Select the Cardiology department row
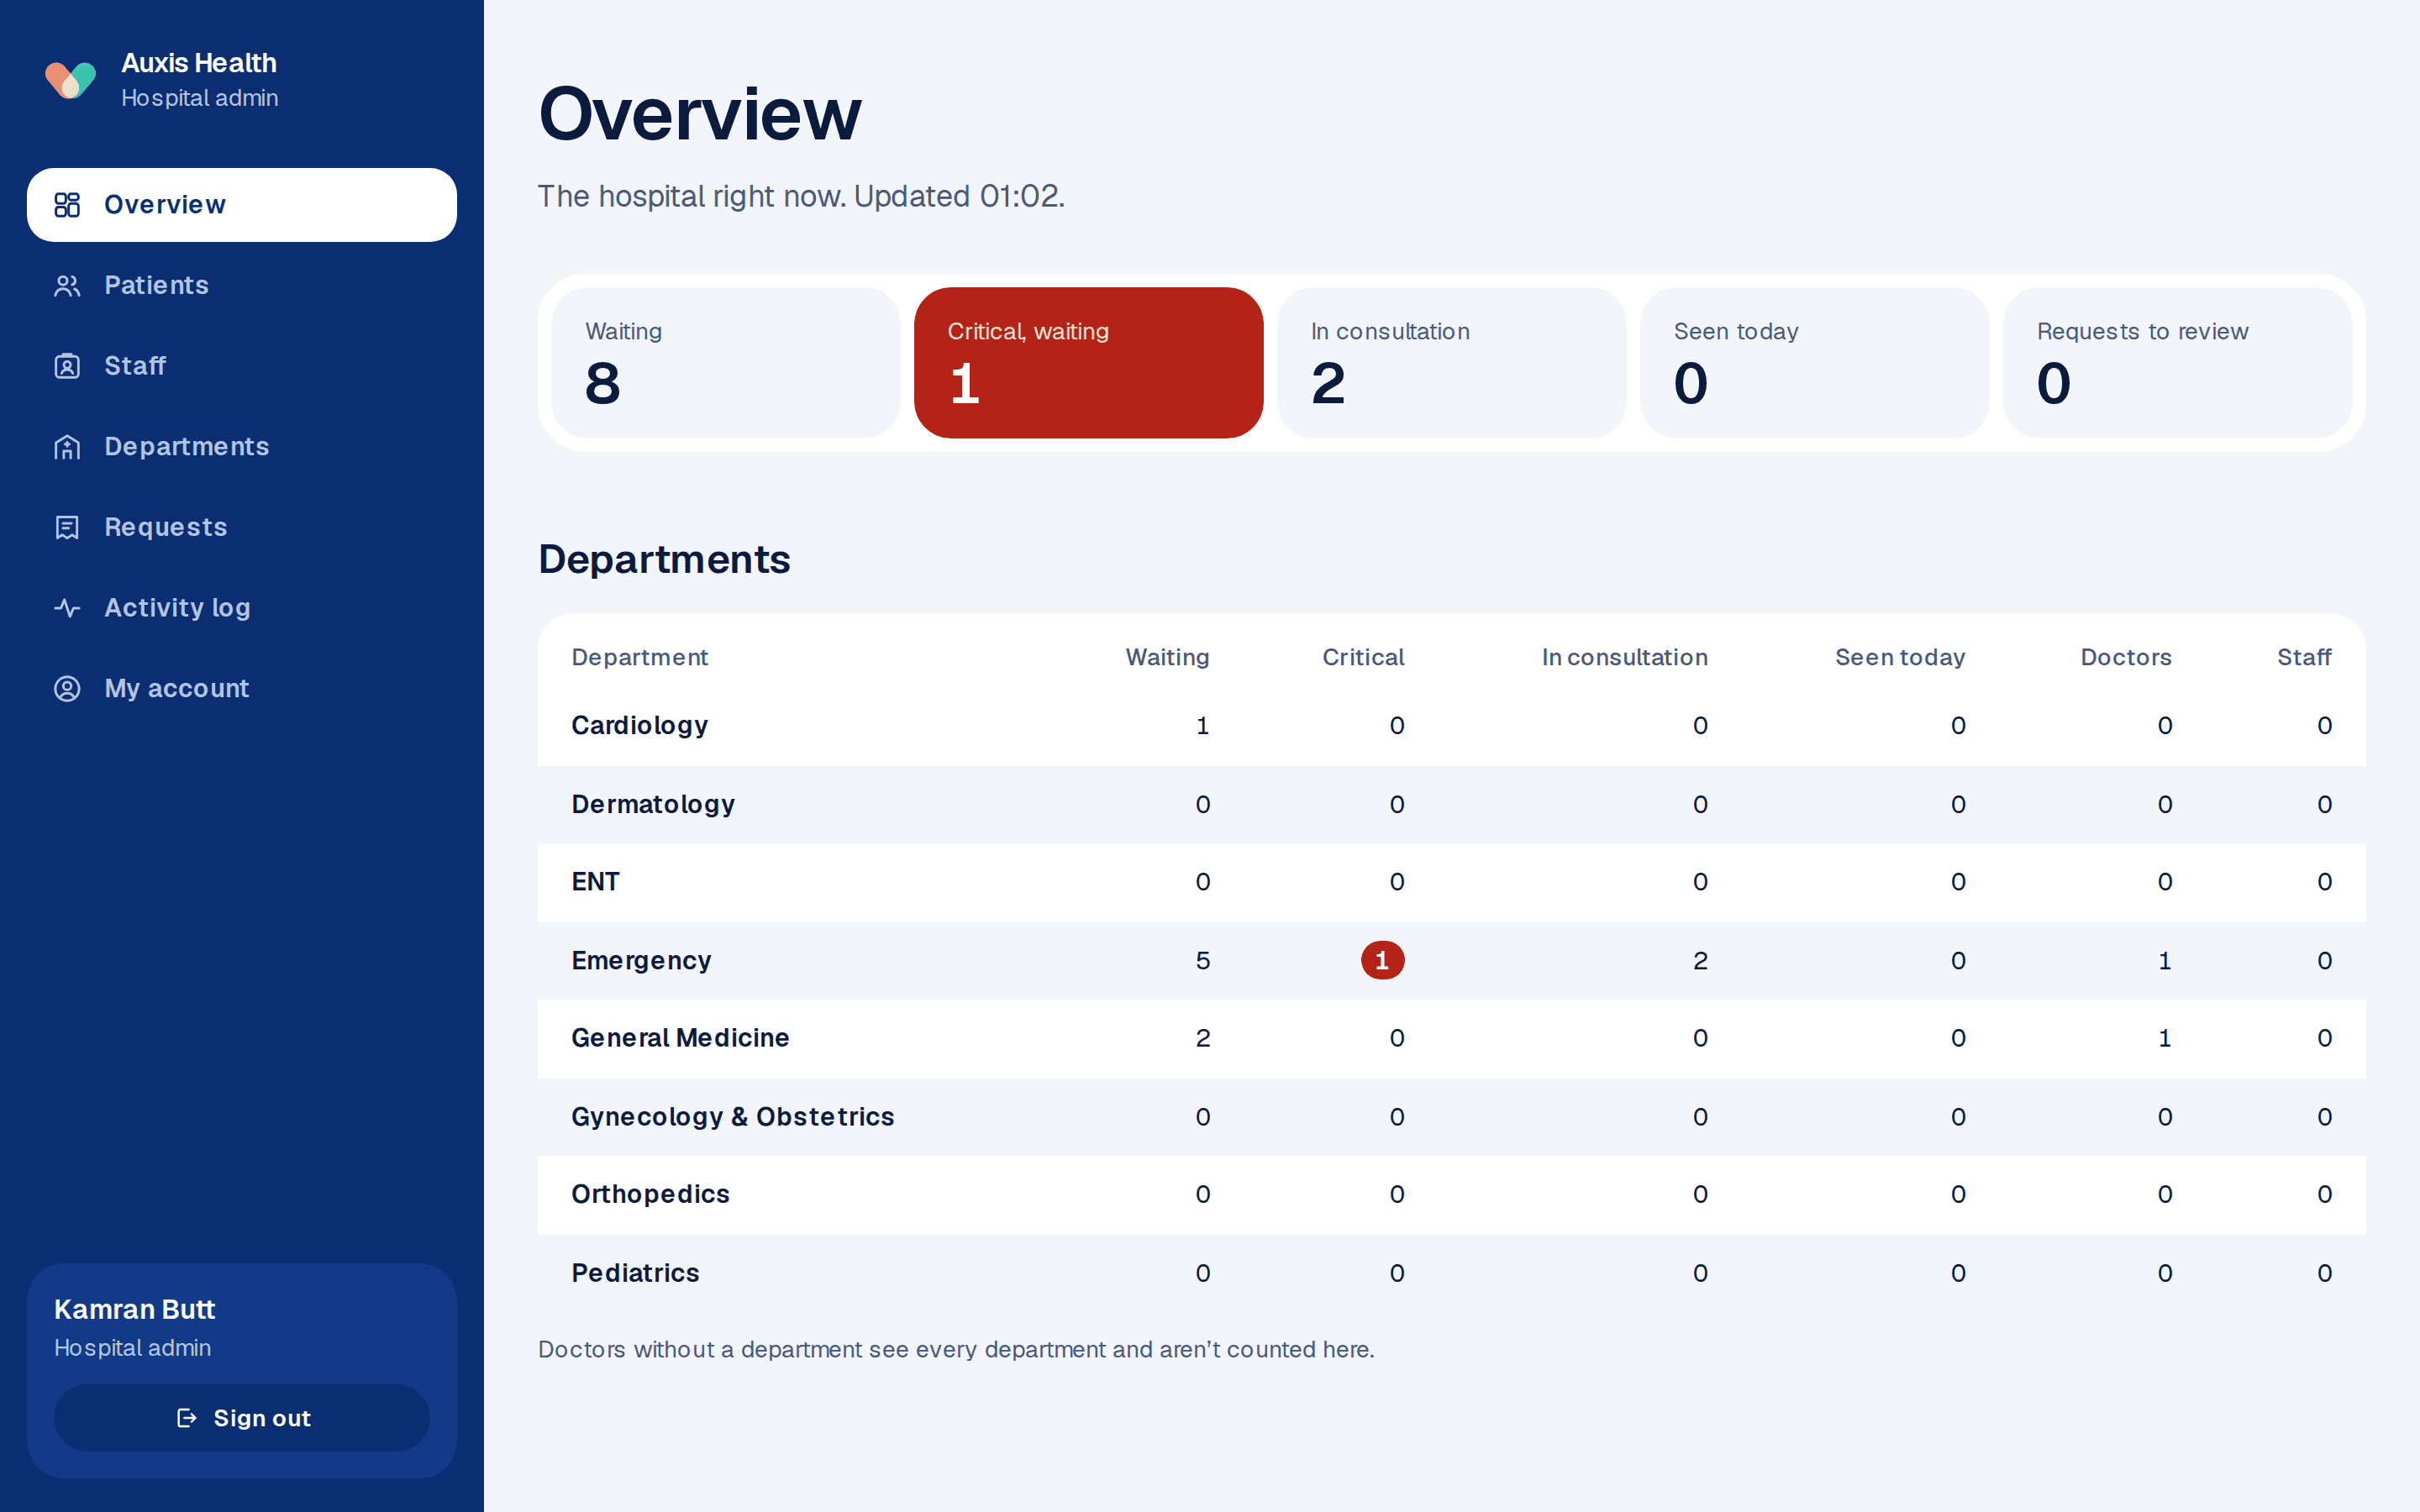 [1452, 726]
